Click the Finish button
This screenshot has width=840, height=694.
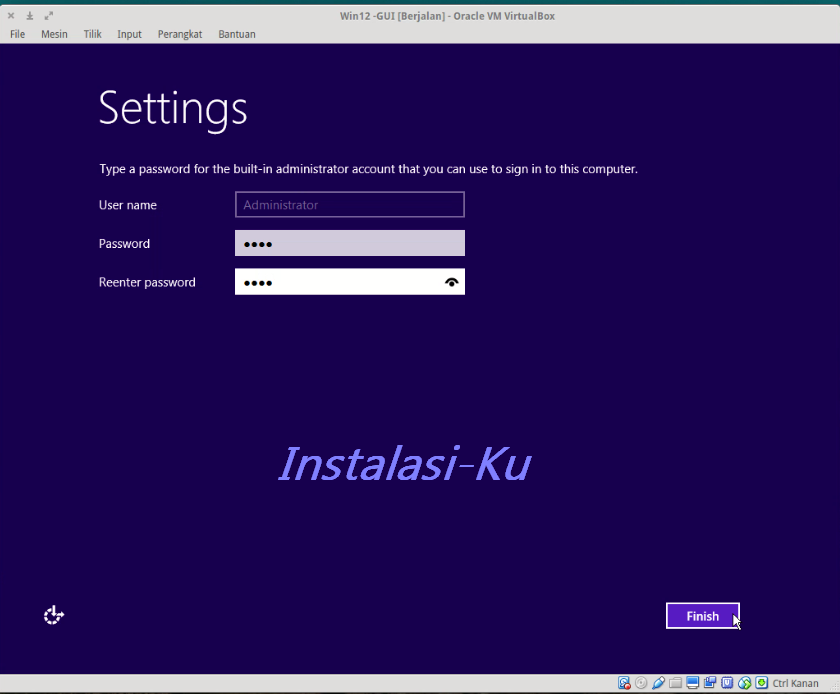pyautogui.click(x=702, y=615)
